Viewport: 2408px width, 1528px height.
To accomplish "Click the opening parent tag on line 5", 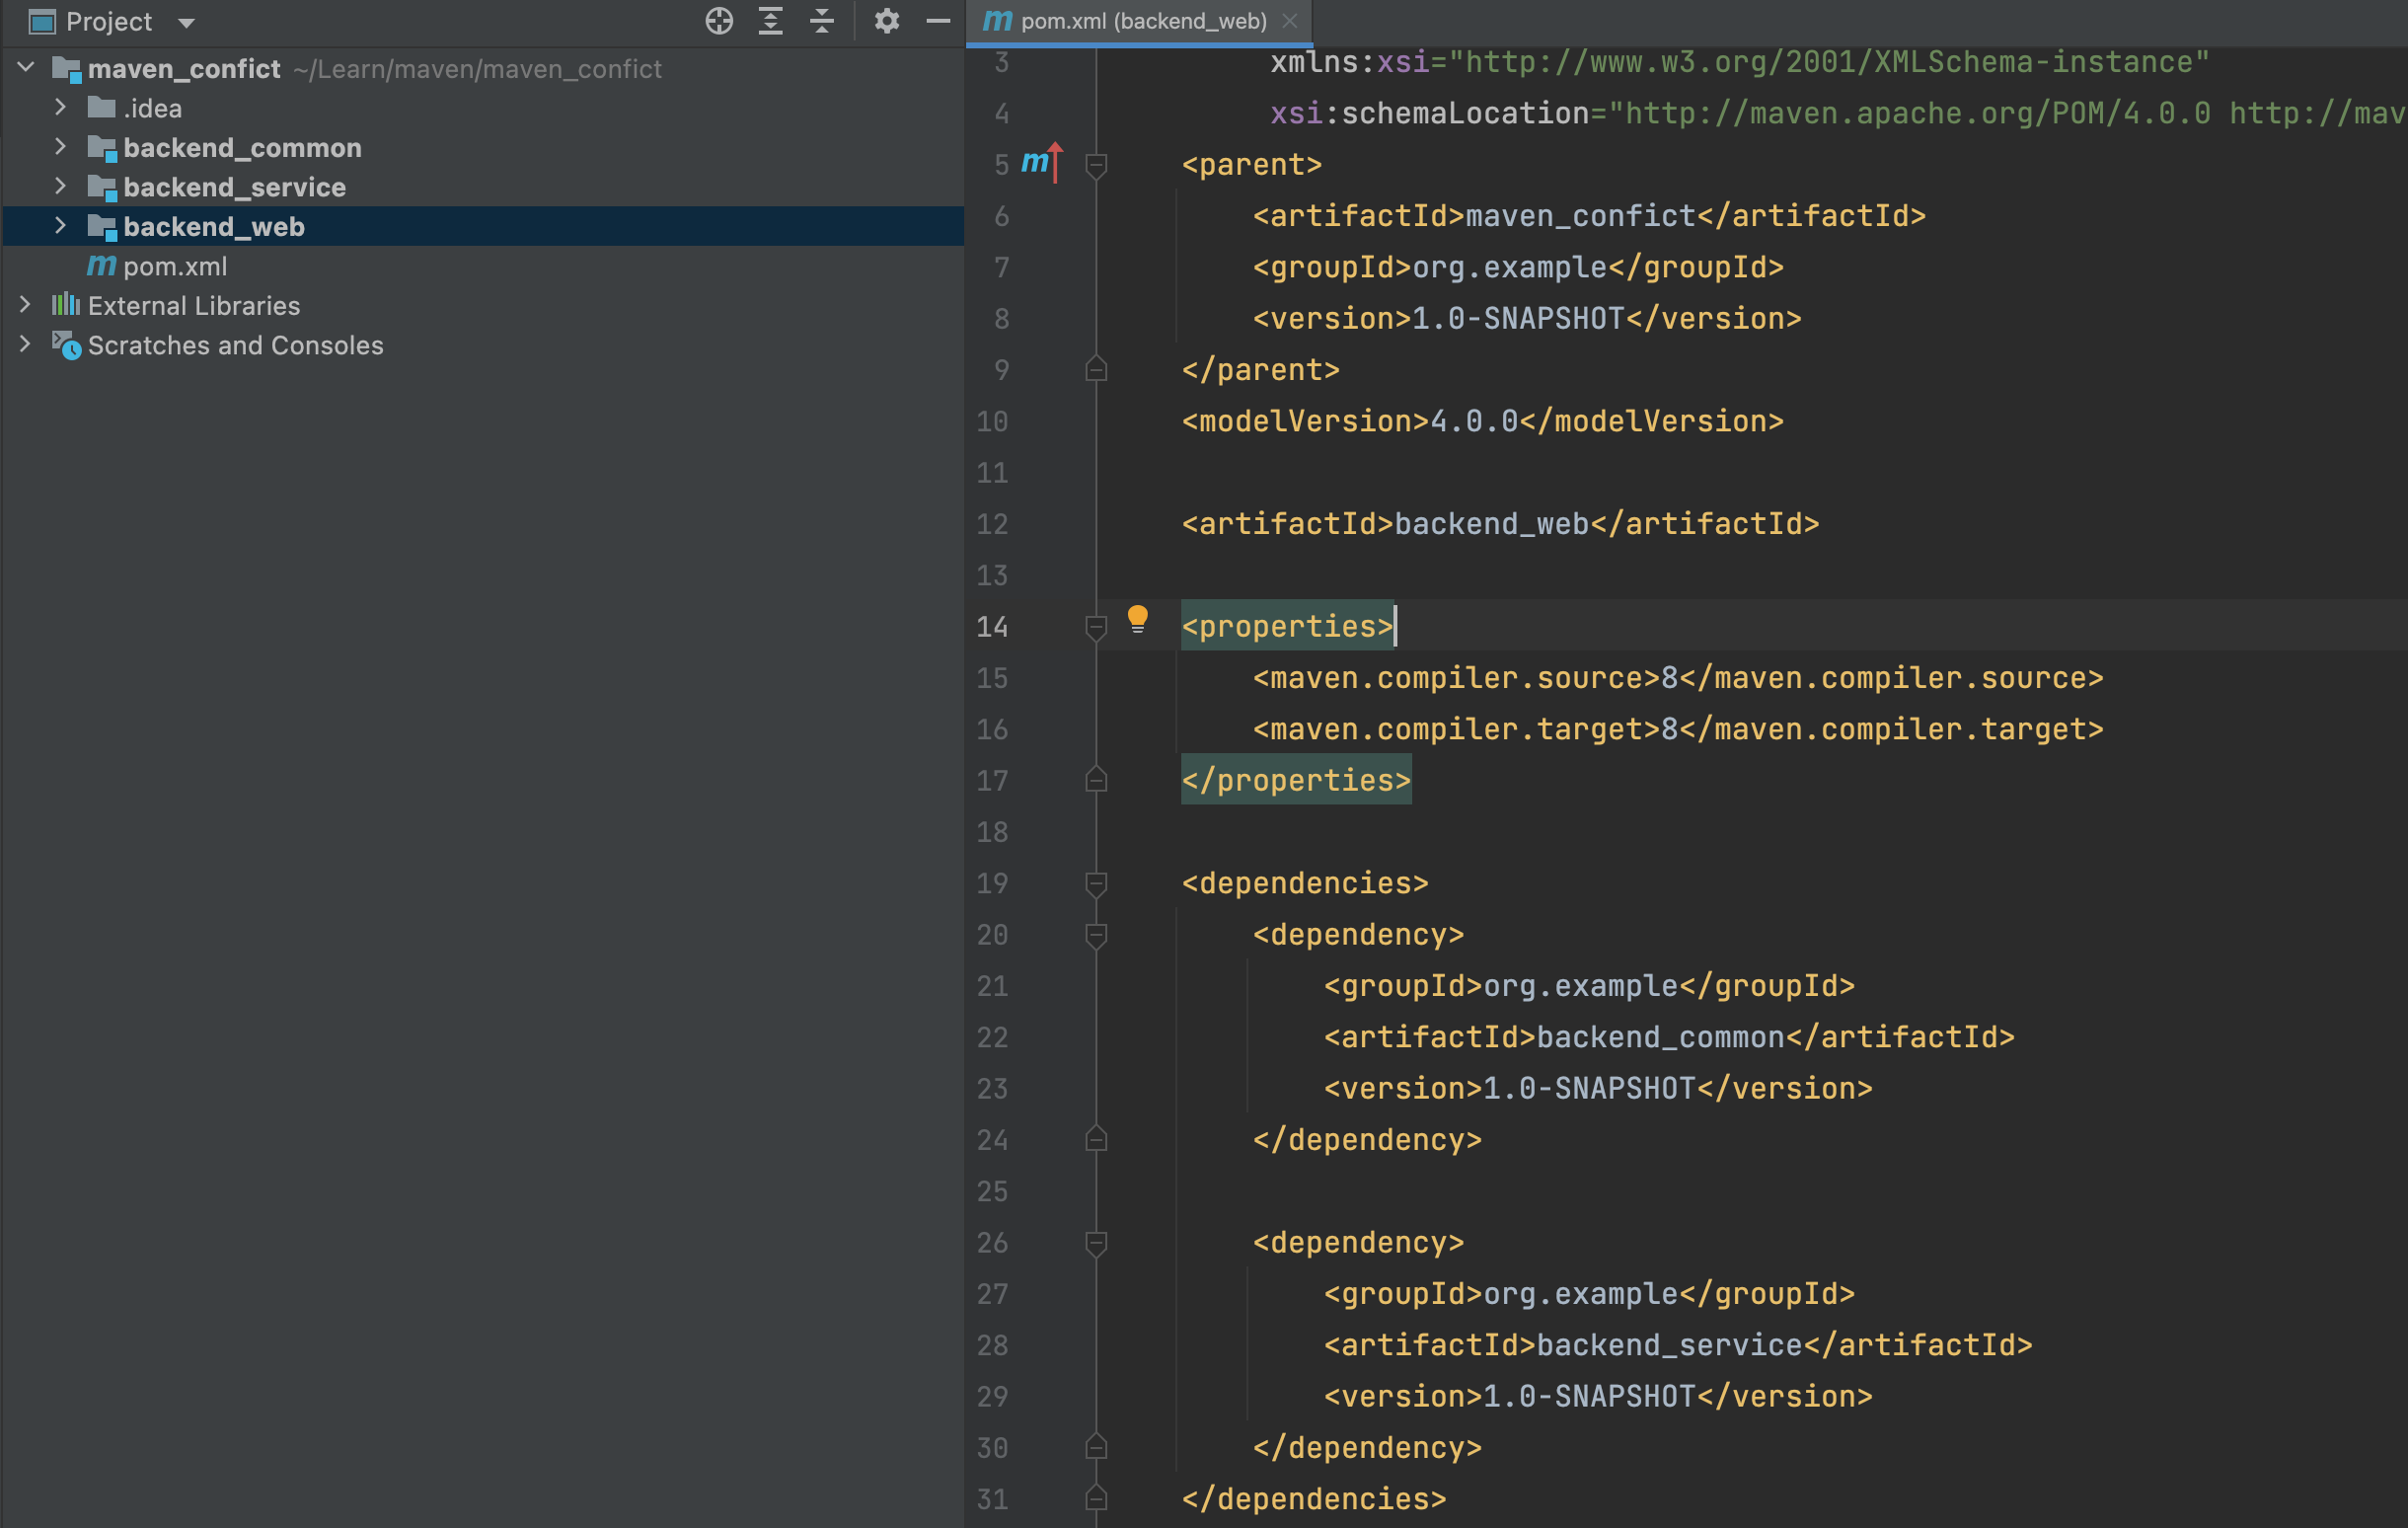I will point(1252,165).
